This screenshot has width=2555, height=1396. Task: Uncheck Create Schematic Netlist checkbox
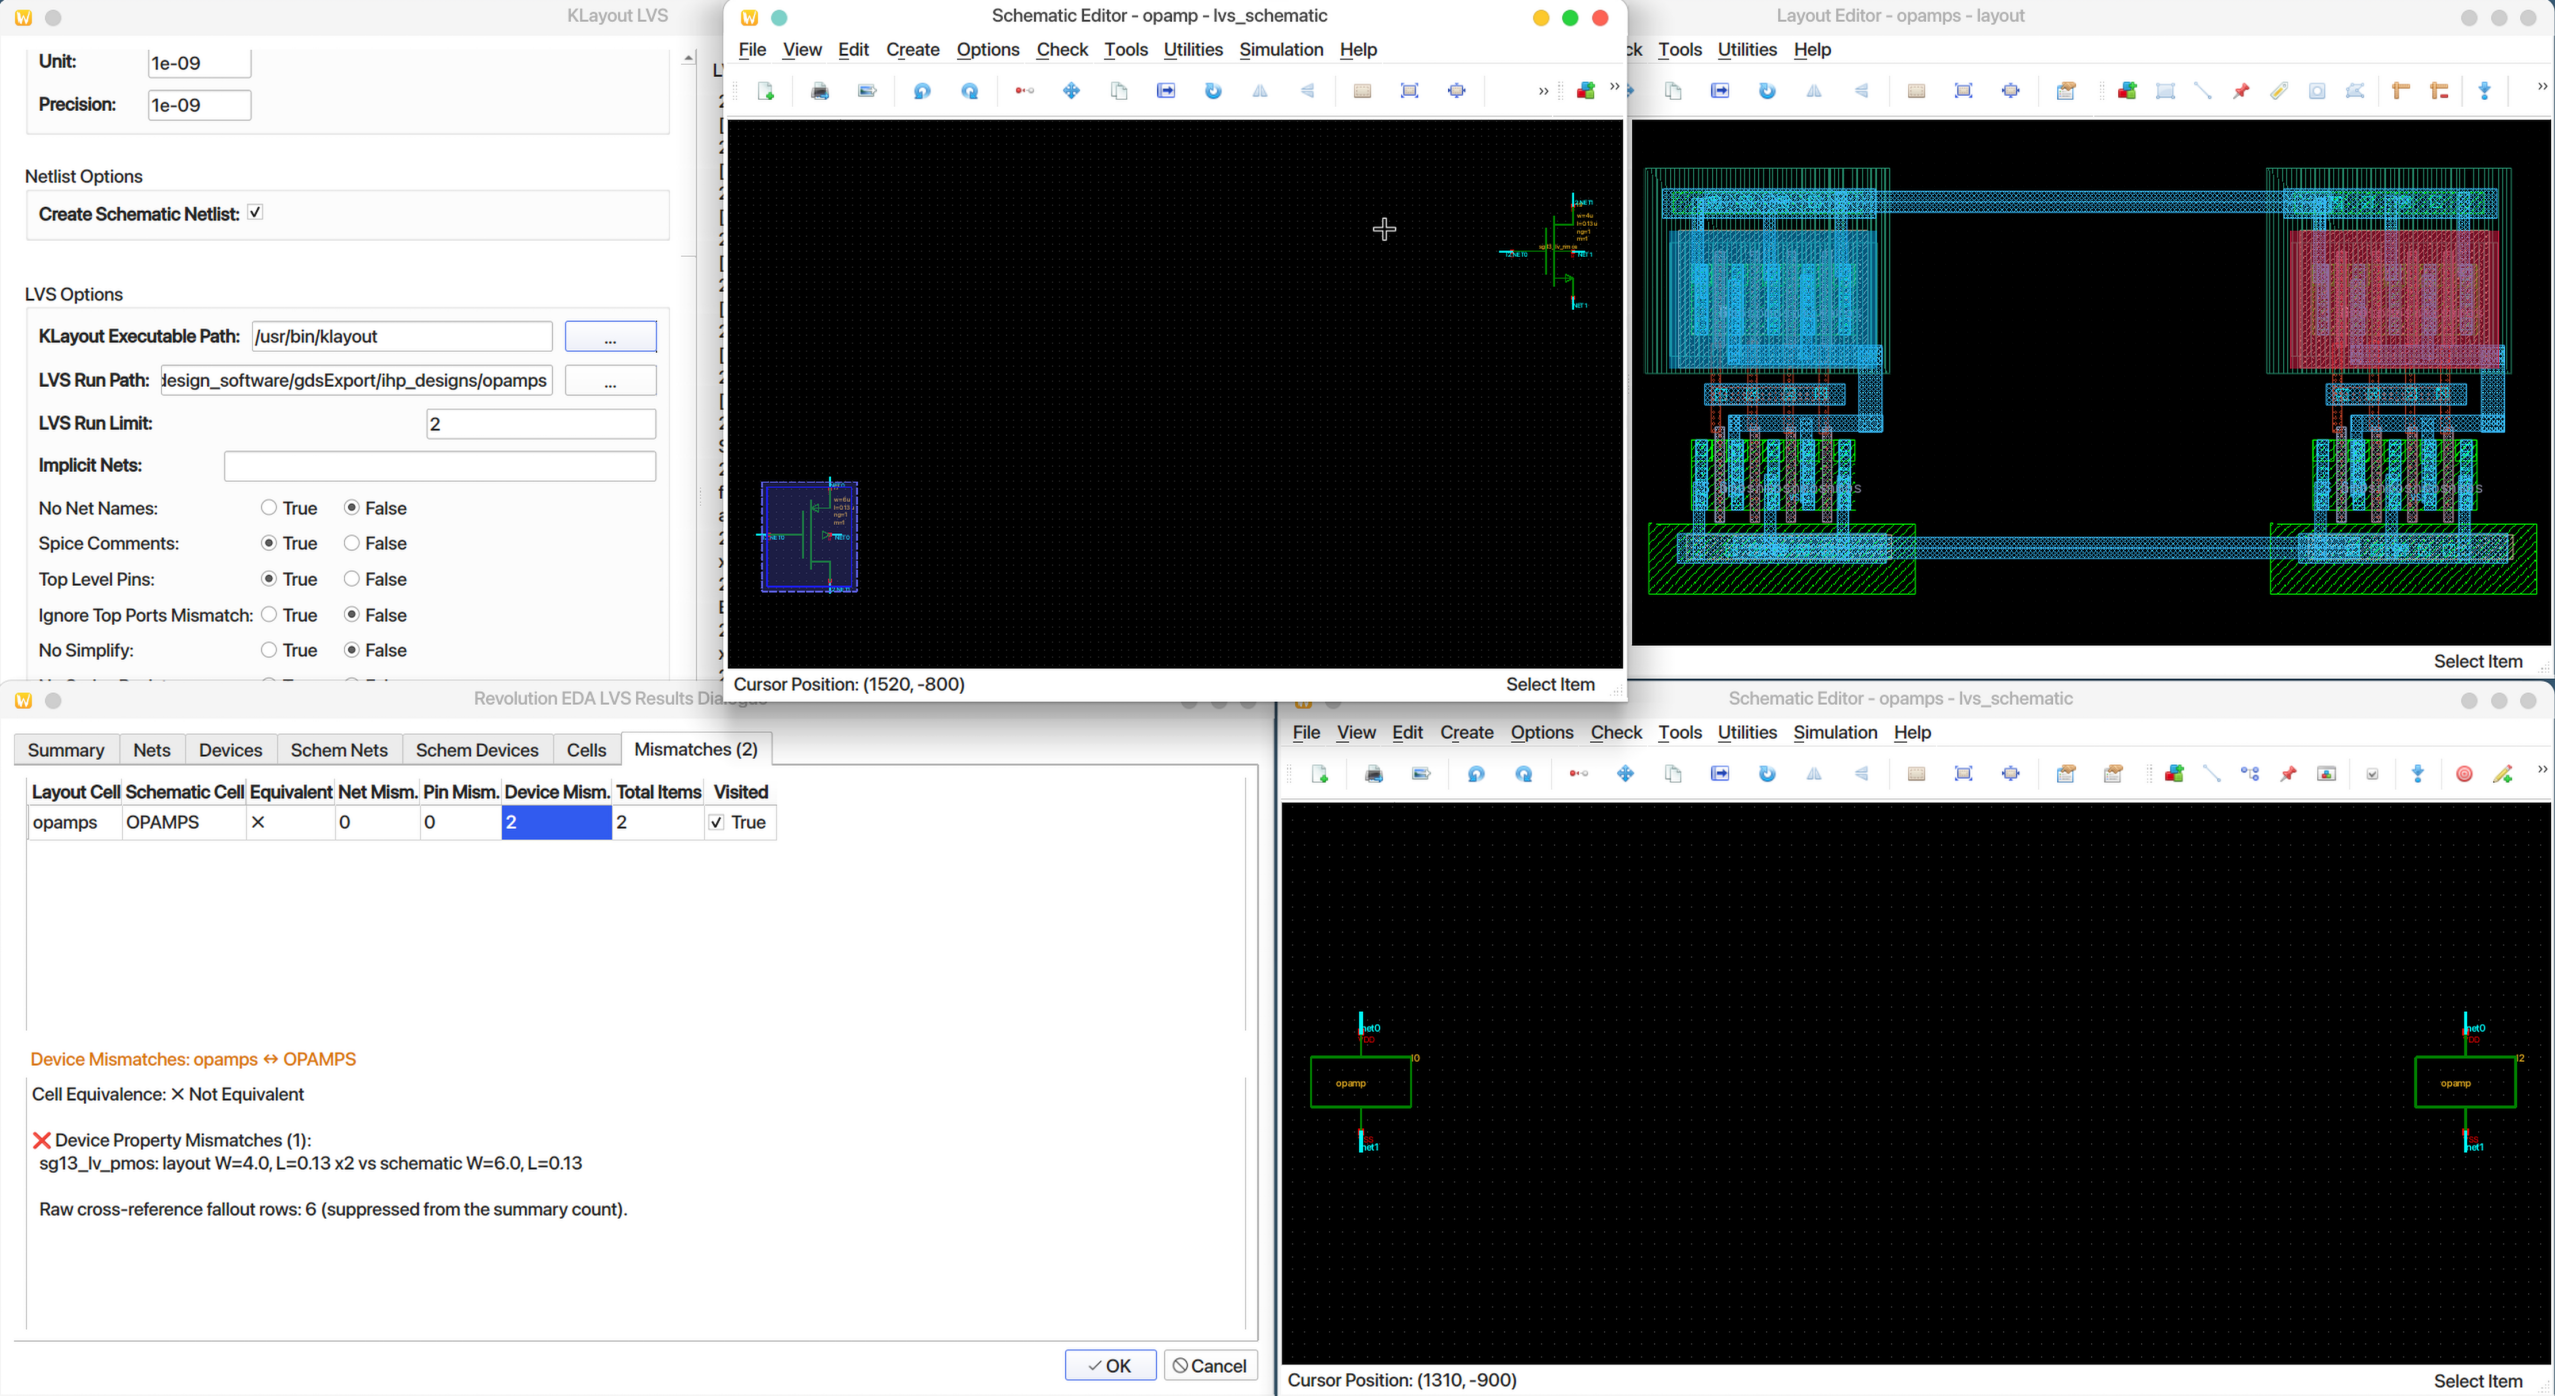[x=255, y=213]
